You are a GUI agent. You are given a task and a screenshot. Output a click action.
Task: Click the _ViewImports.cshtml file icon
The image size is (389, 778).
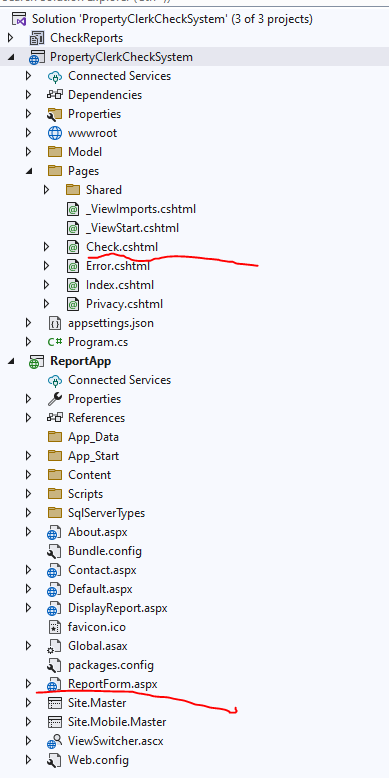tap(73, 209)
